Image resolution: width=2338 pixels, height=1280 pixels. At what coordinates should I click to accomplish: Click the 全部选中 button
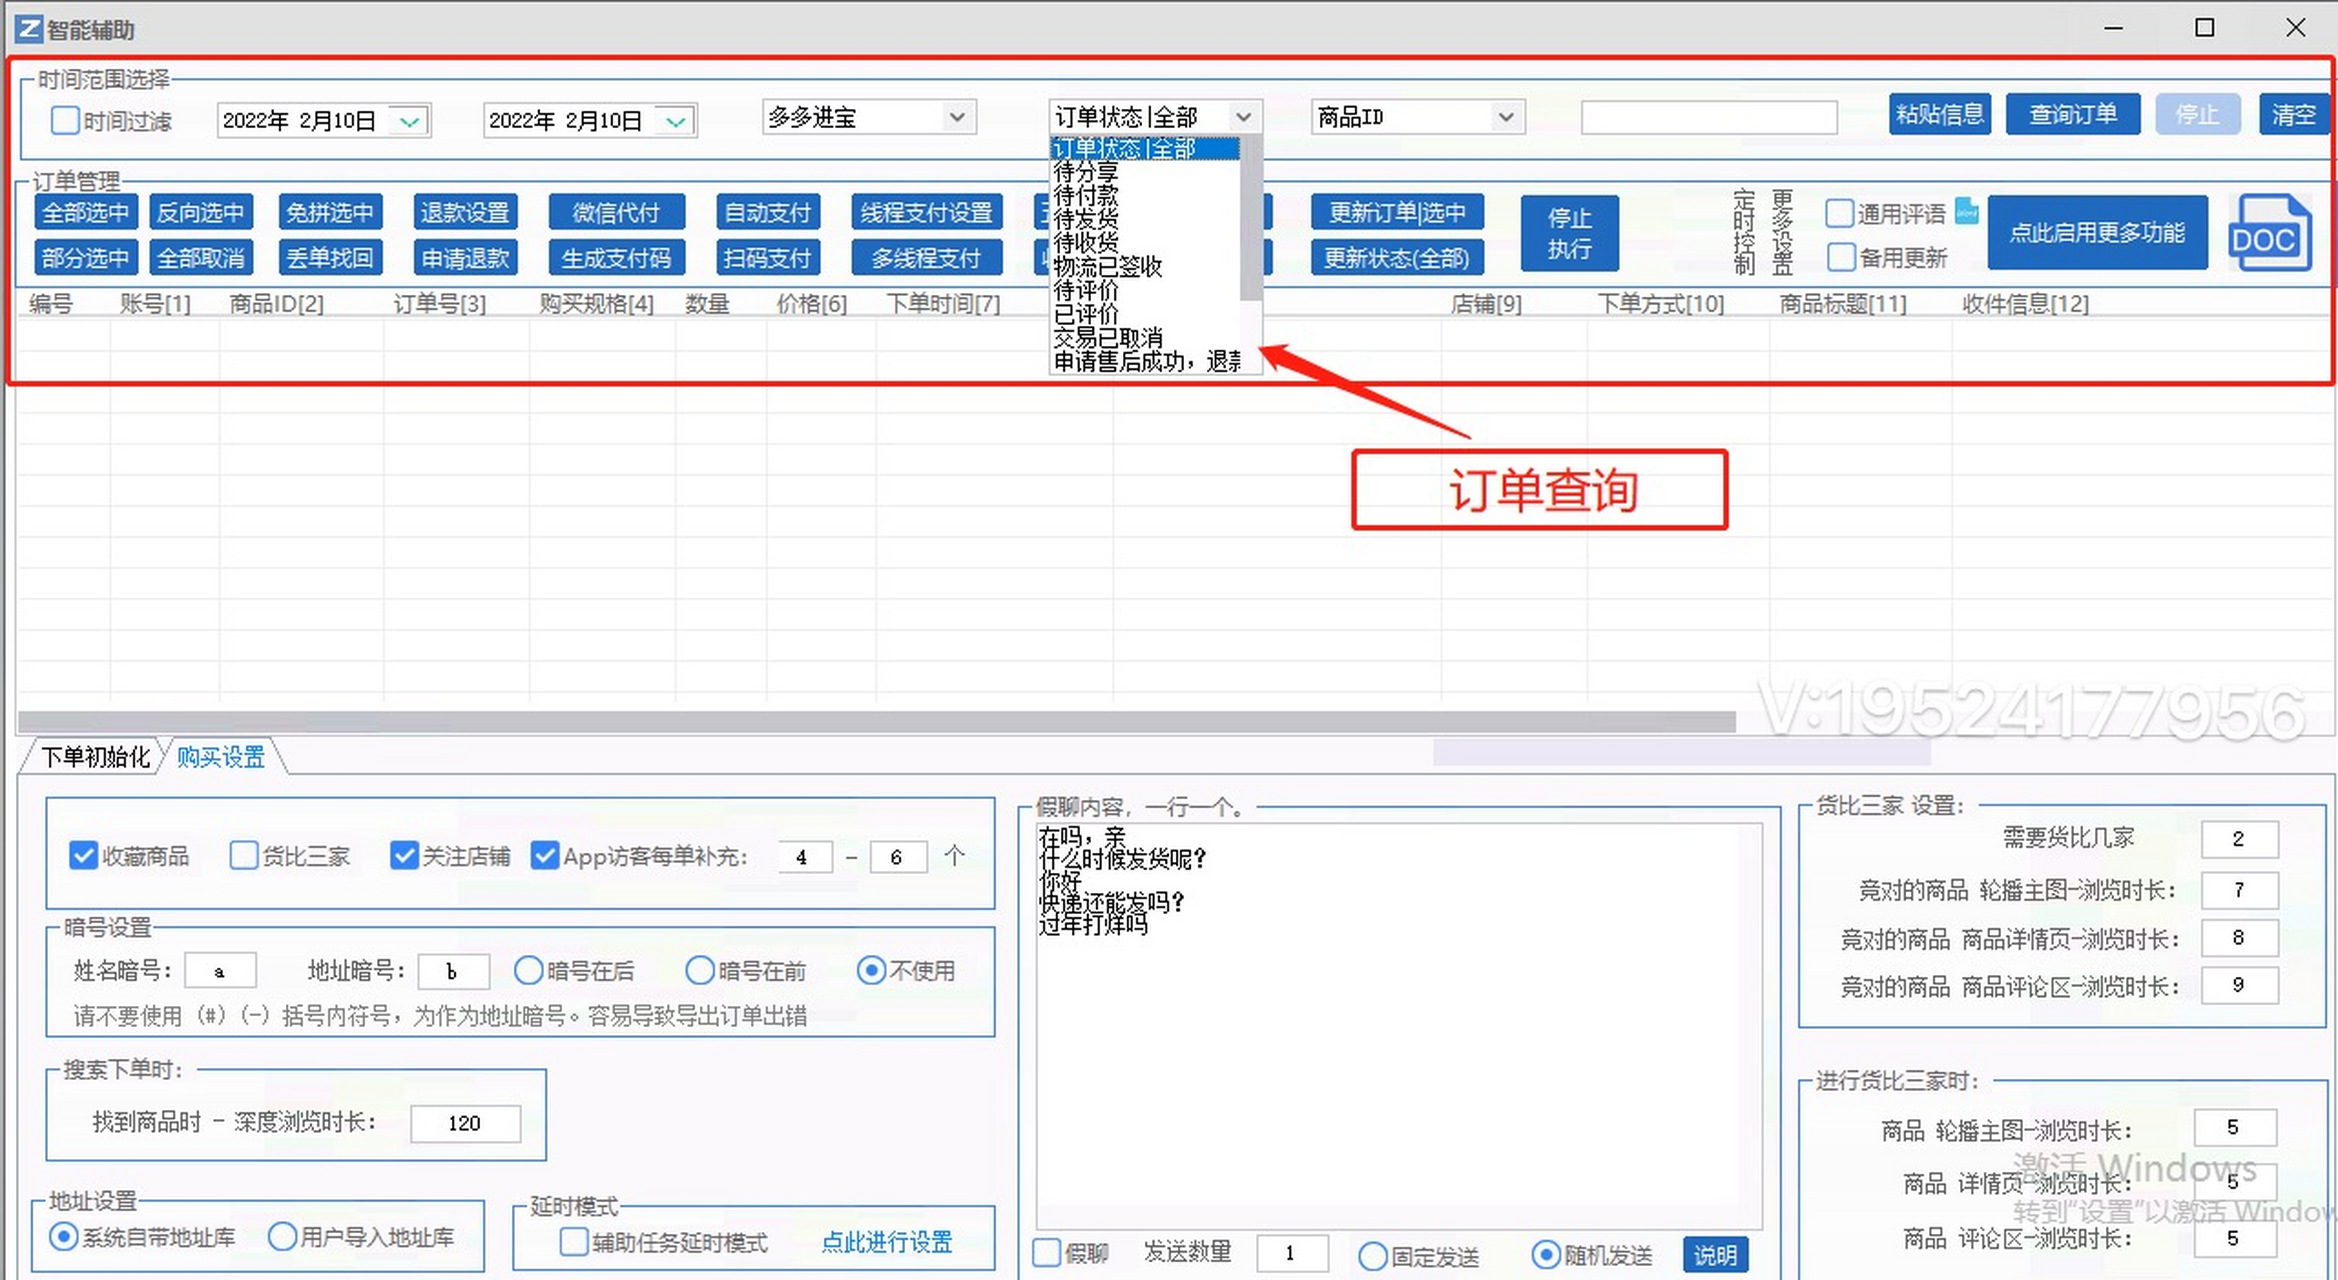[86, 212]
